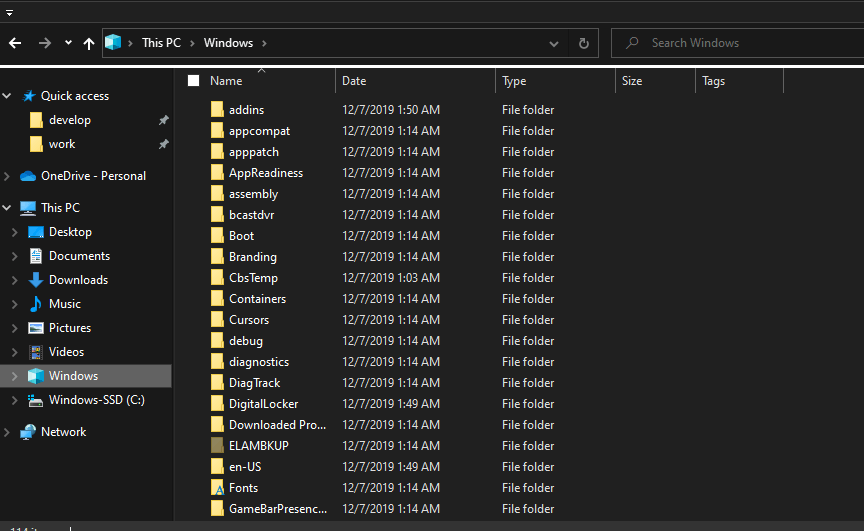Sort by the Size column
864x531 pixels.
click(632, 81)
